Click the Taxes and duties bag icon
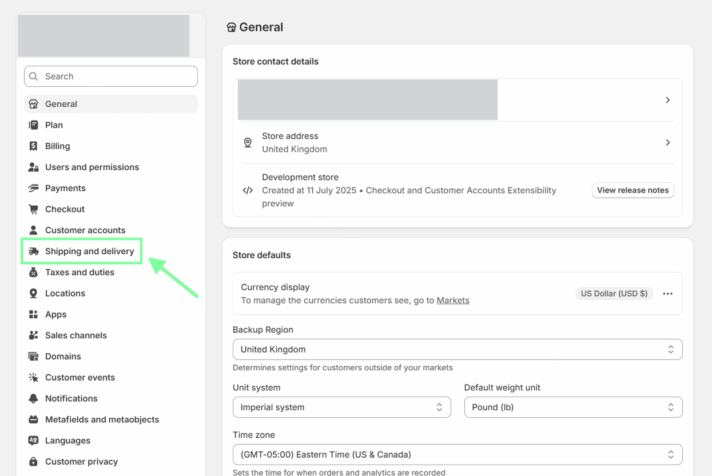The width and height of the screenshot is (712, 476). click(33, 272)
